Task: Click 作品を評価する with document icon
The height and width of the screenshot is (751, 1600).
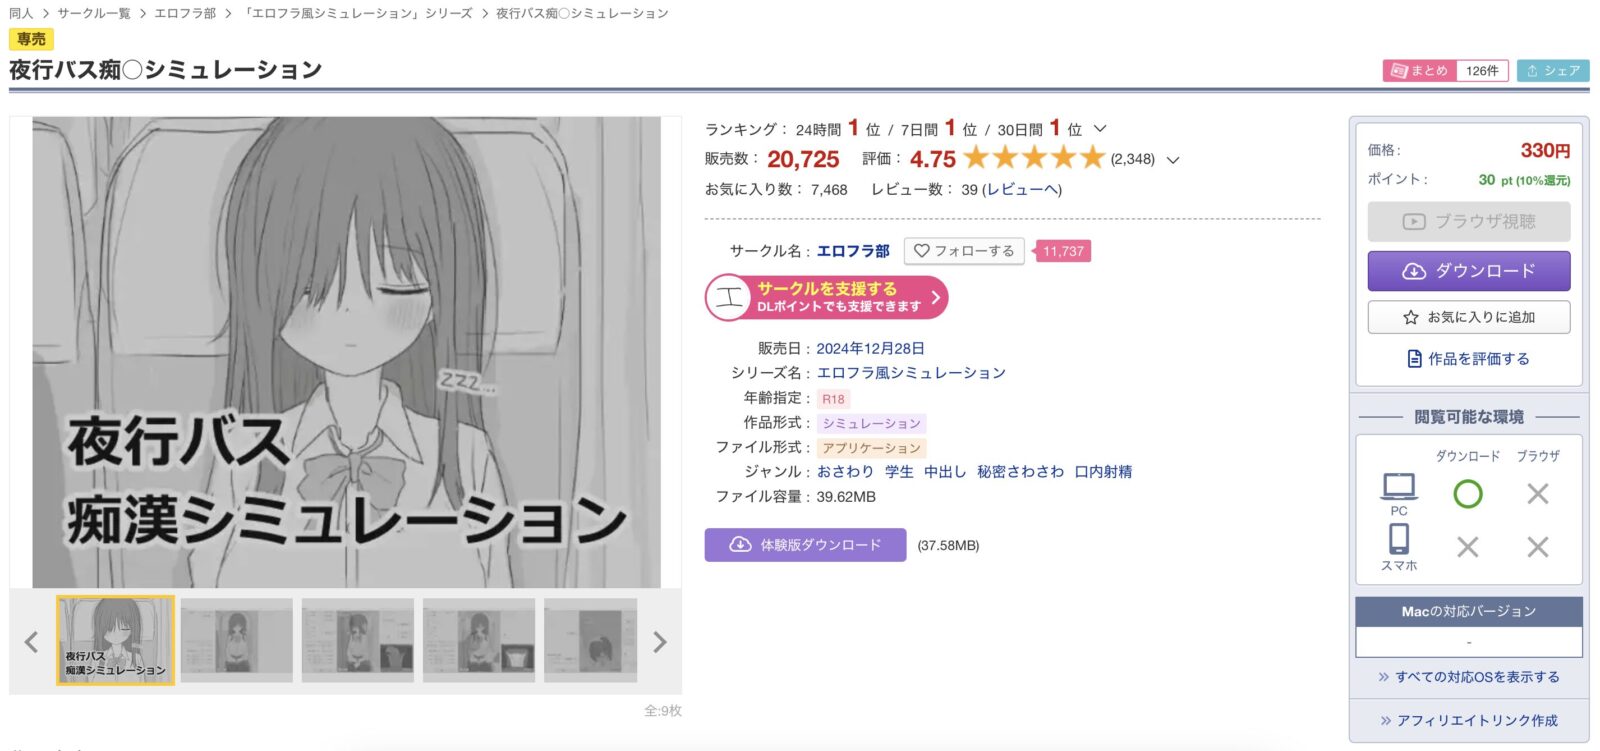Action: (x=1468, y=358)
